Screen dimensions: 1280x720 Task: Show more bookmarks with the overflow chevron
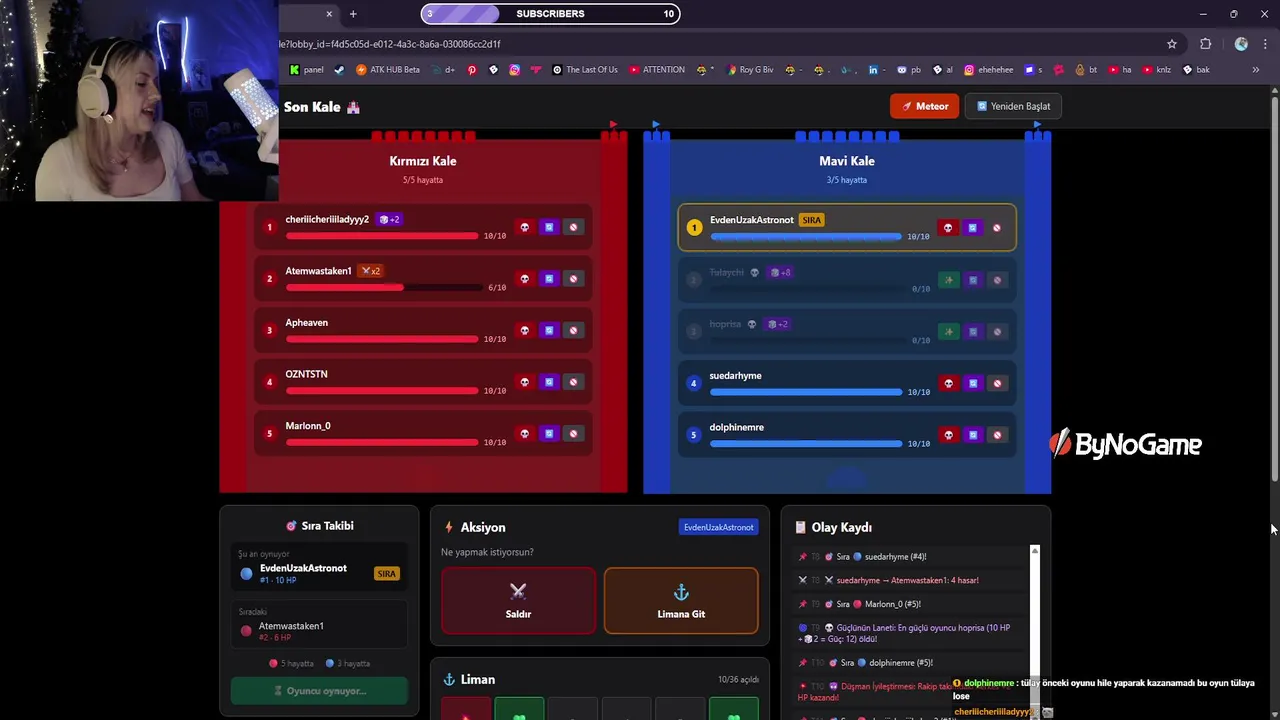pos(1255,70)
